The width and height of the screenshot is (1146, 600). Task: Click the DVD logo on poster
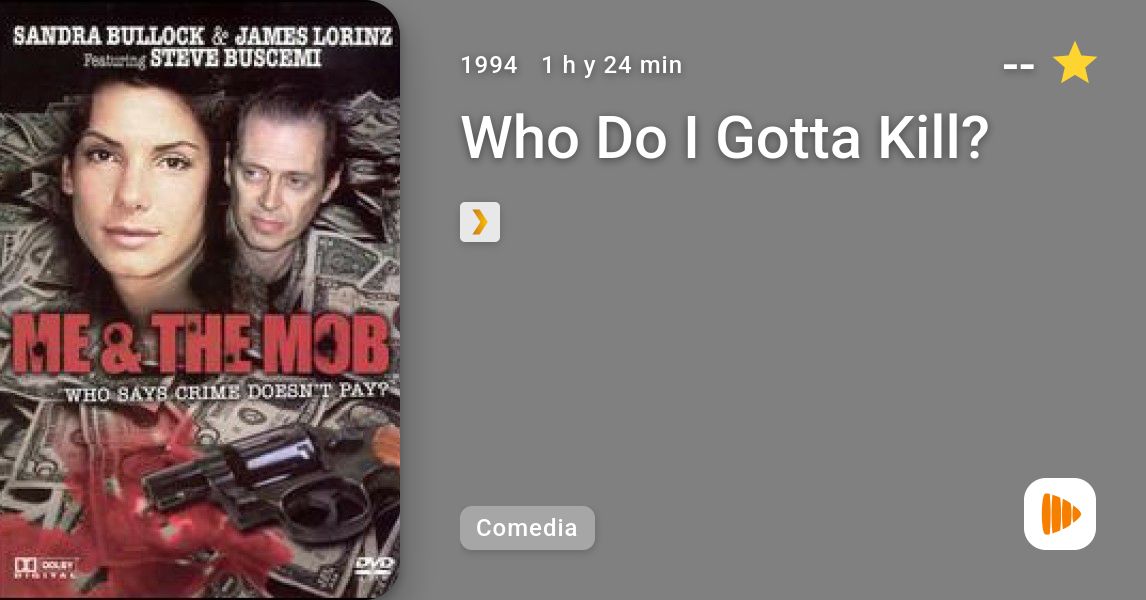tap(373, 566)
